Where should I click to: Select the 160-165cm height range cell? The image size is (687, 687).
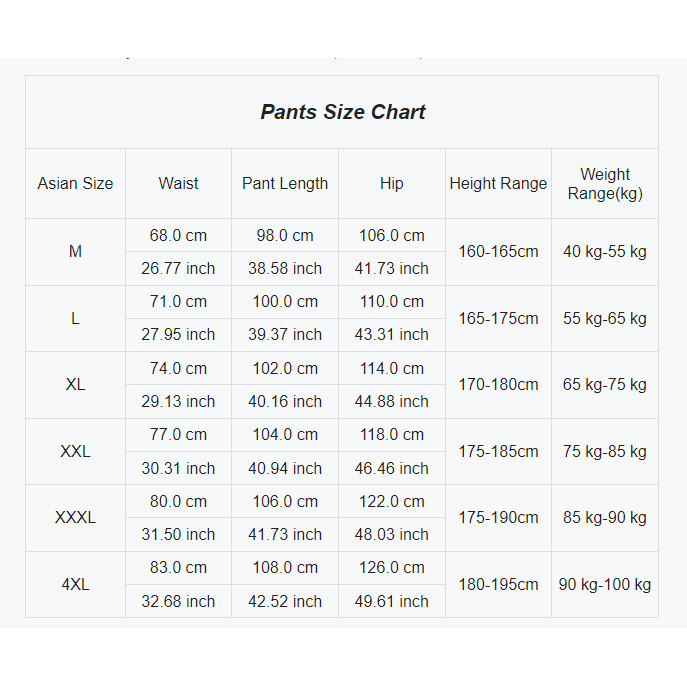tap(498, 252)
